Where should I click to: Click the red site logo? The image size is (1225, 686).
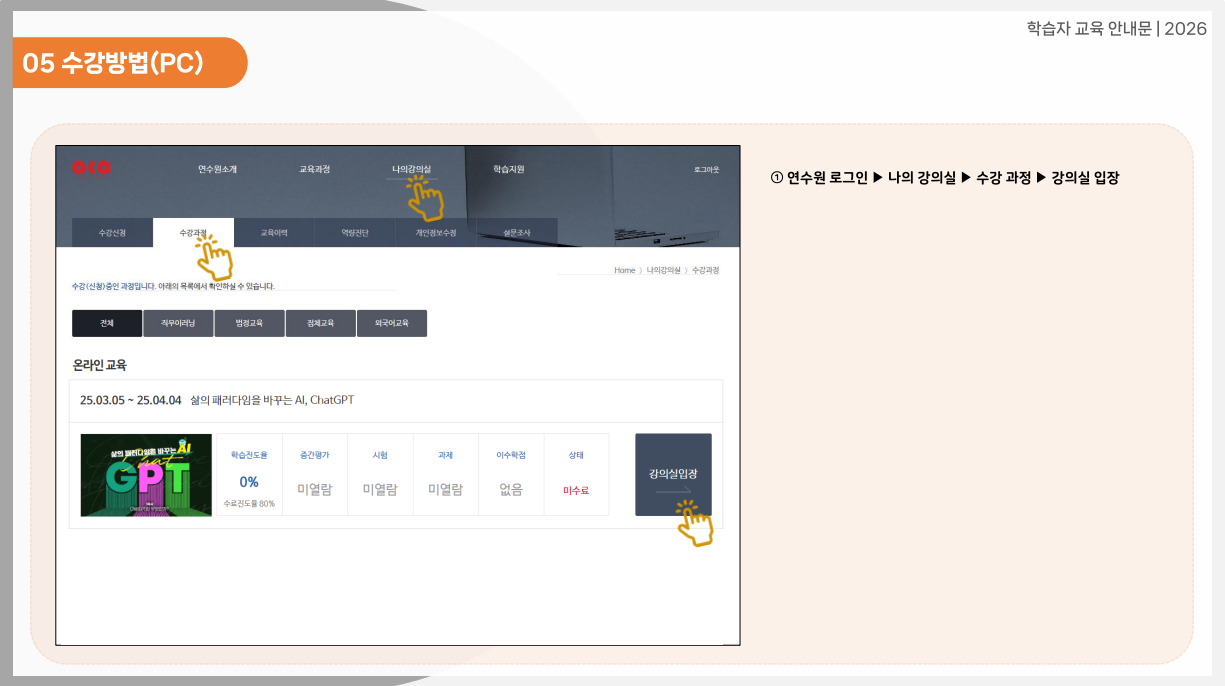pyautogui.click(x=91, y=168)
